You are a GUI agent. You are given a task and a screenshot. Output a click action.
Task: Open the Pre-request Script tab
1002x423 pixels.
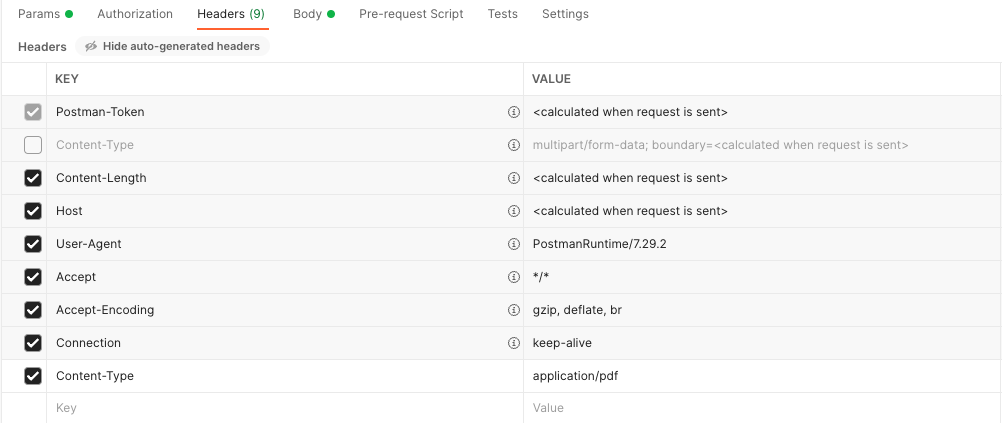coord(411,14)
